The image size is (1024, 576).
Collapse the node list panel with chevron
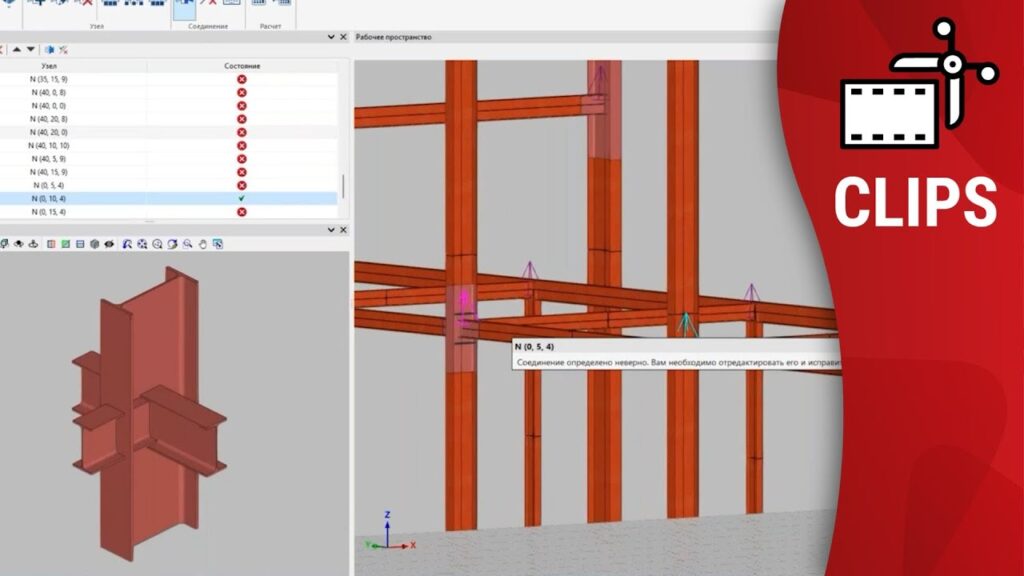tap(332, 37)
